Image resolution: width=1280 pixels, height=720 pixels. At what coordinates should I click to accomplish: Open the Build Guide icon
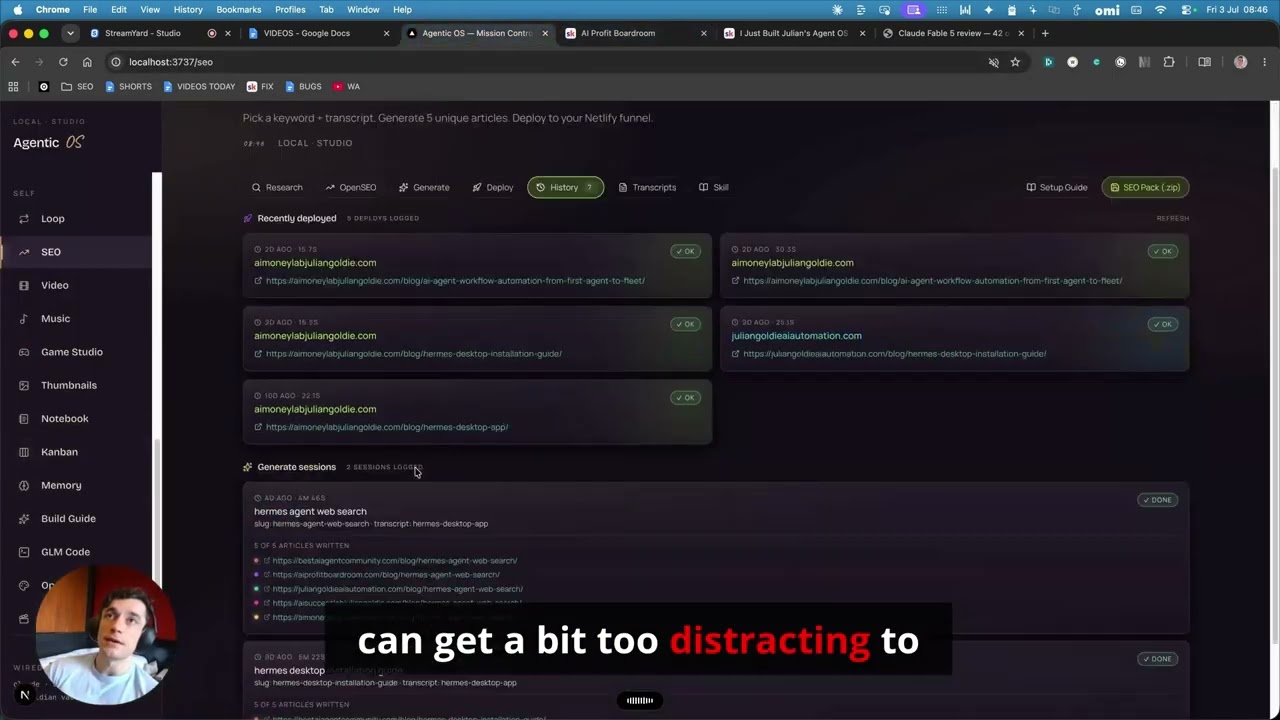(x=24, y=519)
